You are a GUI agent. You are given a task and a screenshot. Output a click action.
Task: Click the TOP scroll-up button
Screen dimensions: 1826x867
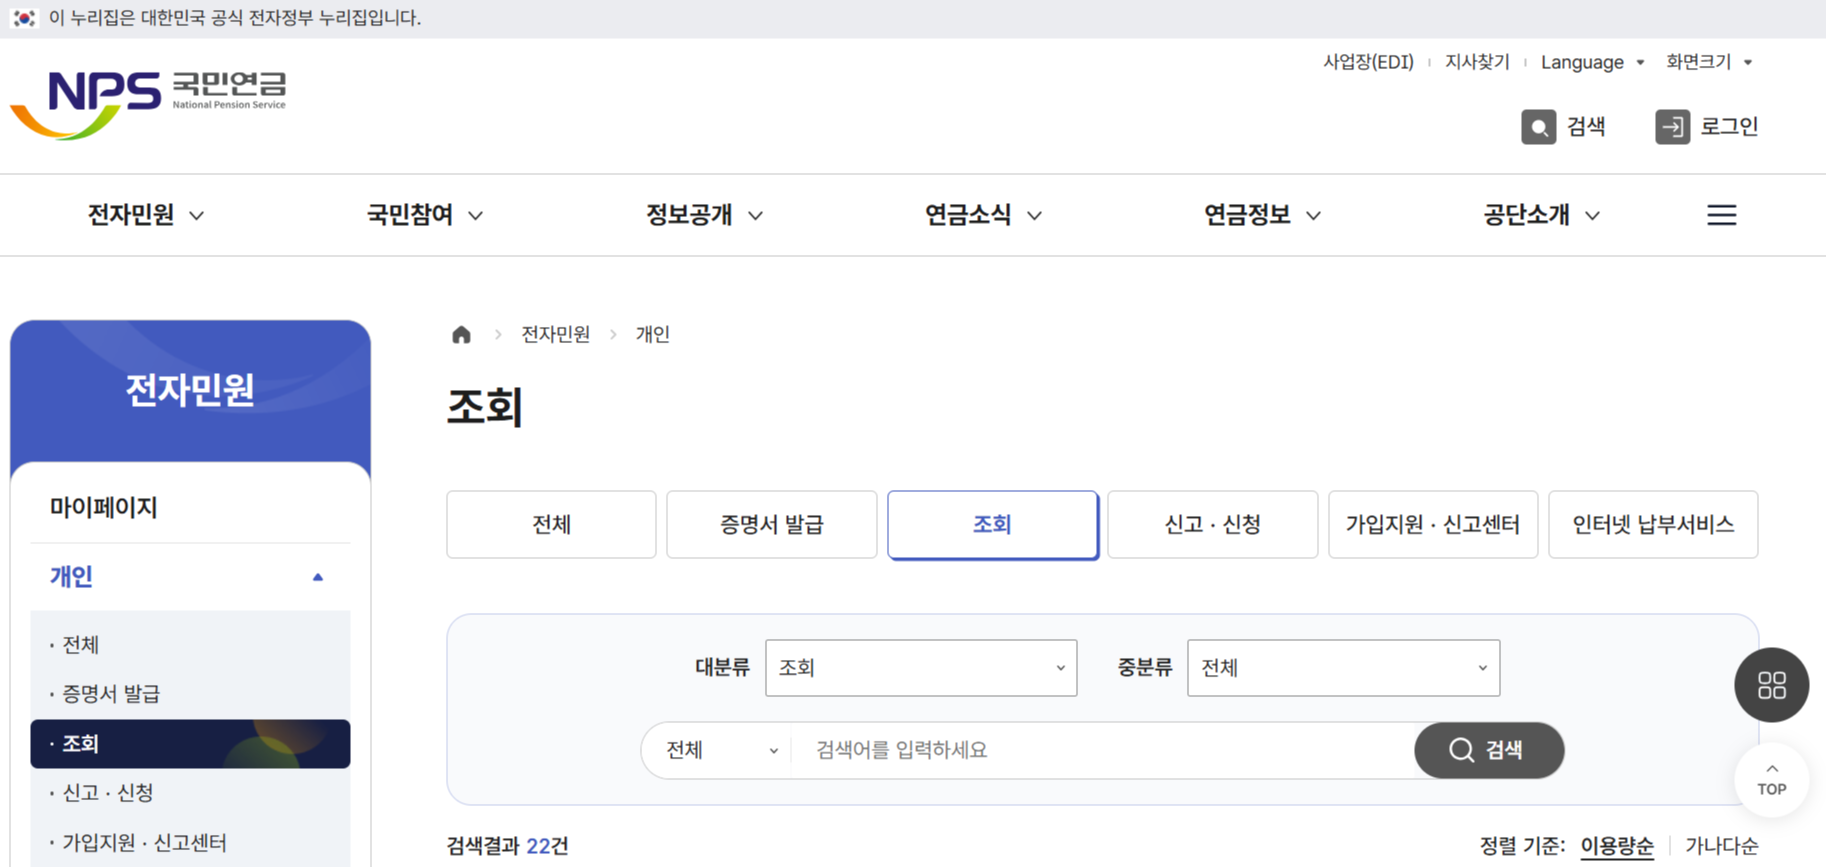1771,780
